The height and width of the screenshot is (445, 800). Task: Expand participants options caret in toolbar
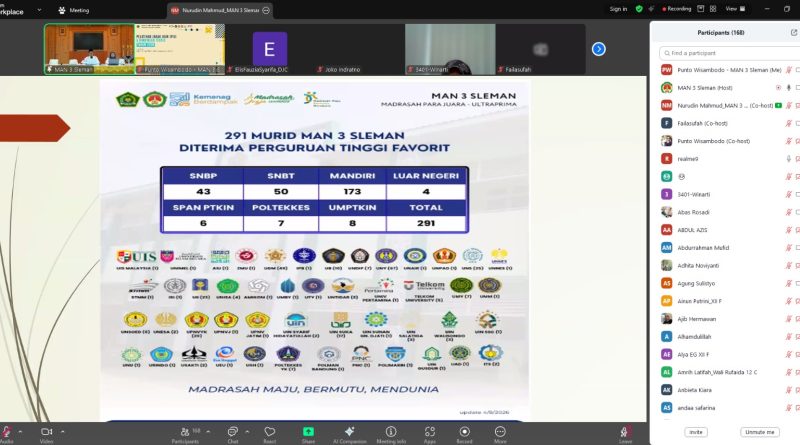208,432
